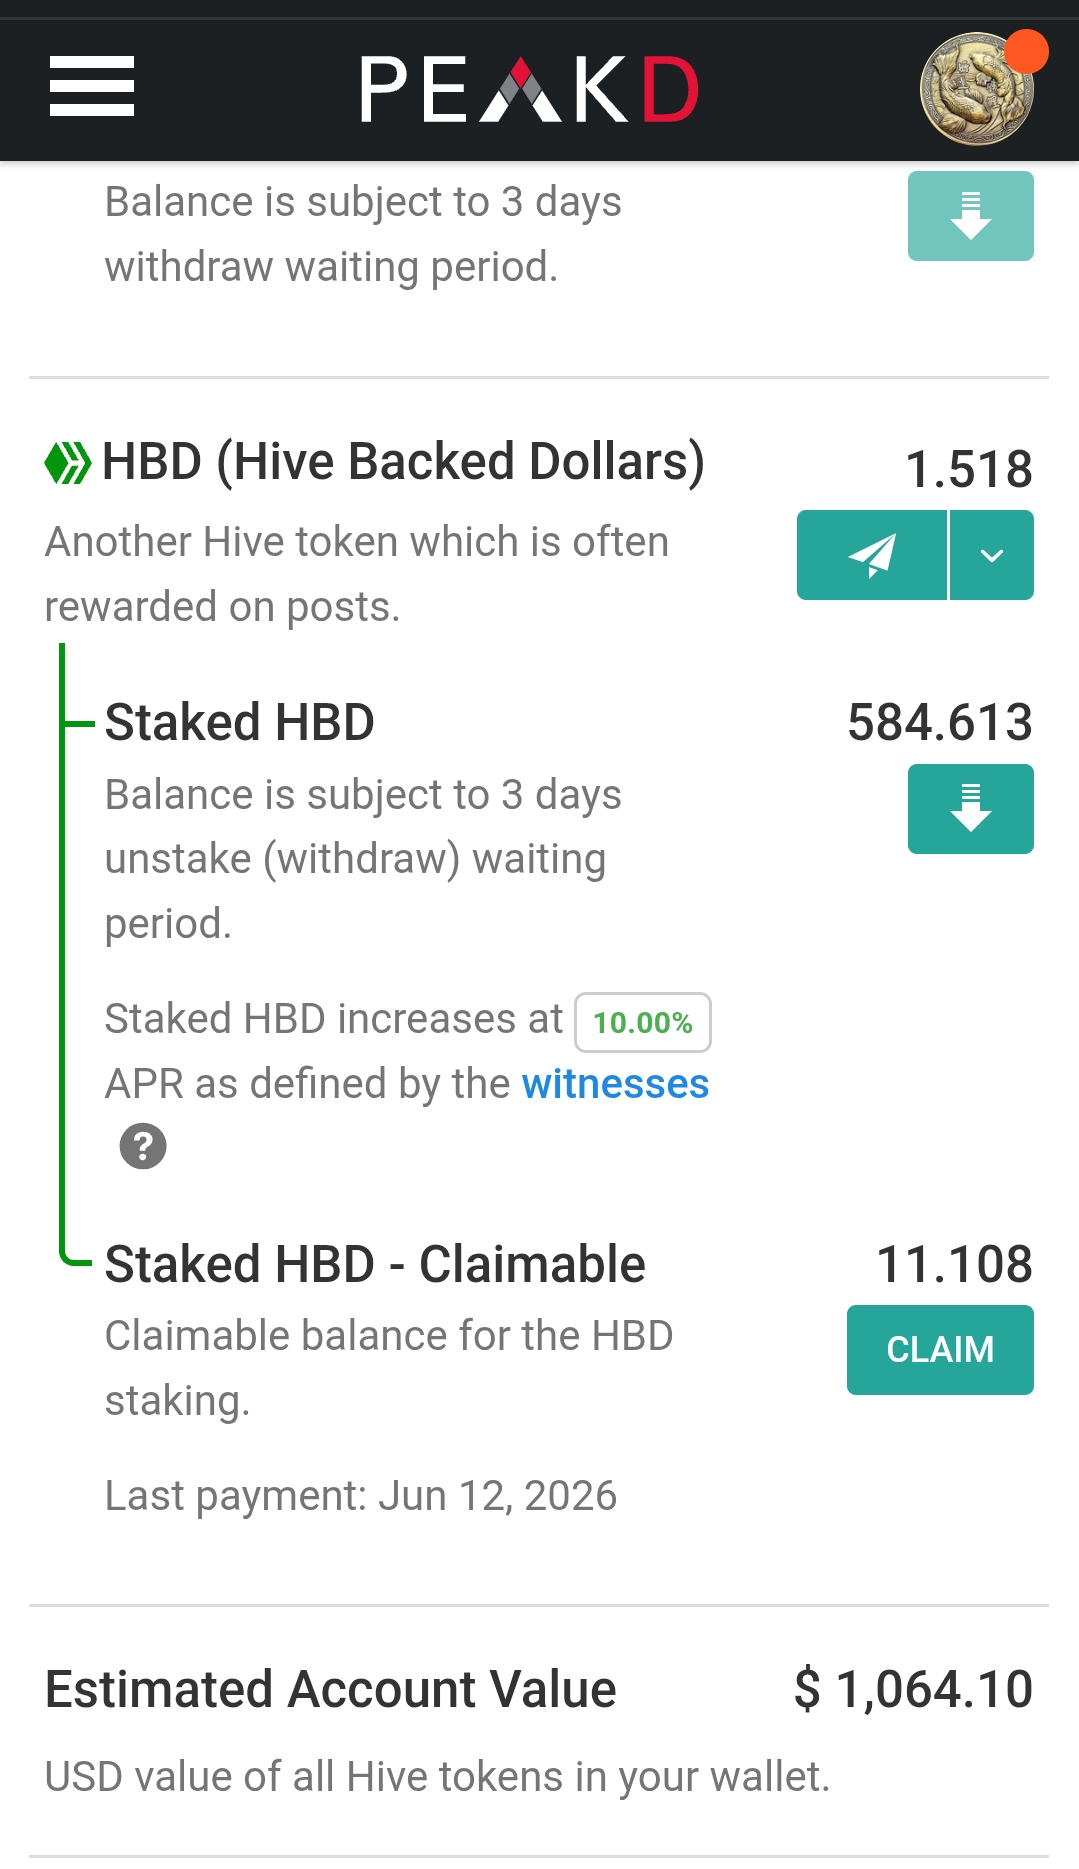Open the help question mark icon
The width and height of the screenshot is (1079, 1869).
tap(143, 1146)
